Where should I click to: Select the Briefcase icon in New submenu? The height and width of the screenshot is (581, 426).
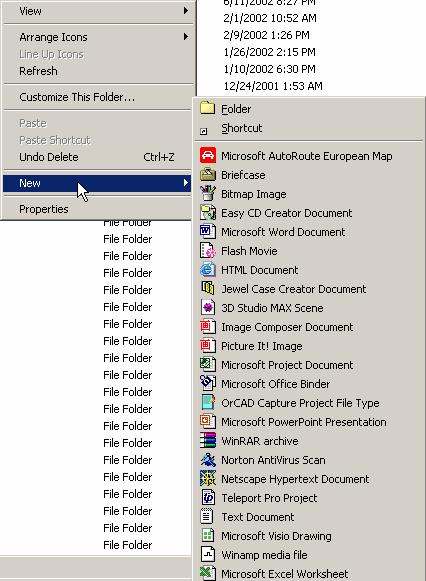click(208, 175)
